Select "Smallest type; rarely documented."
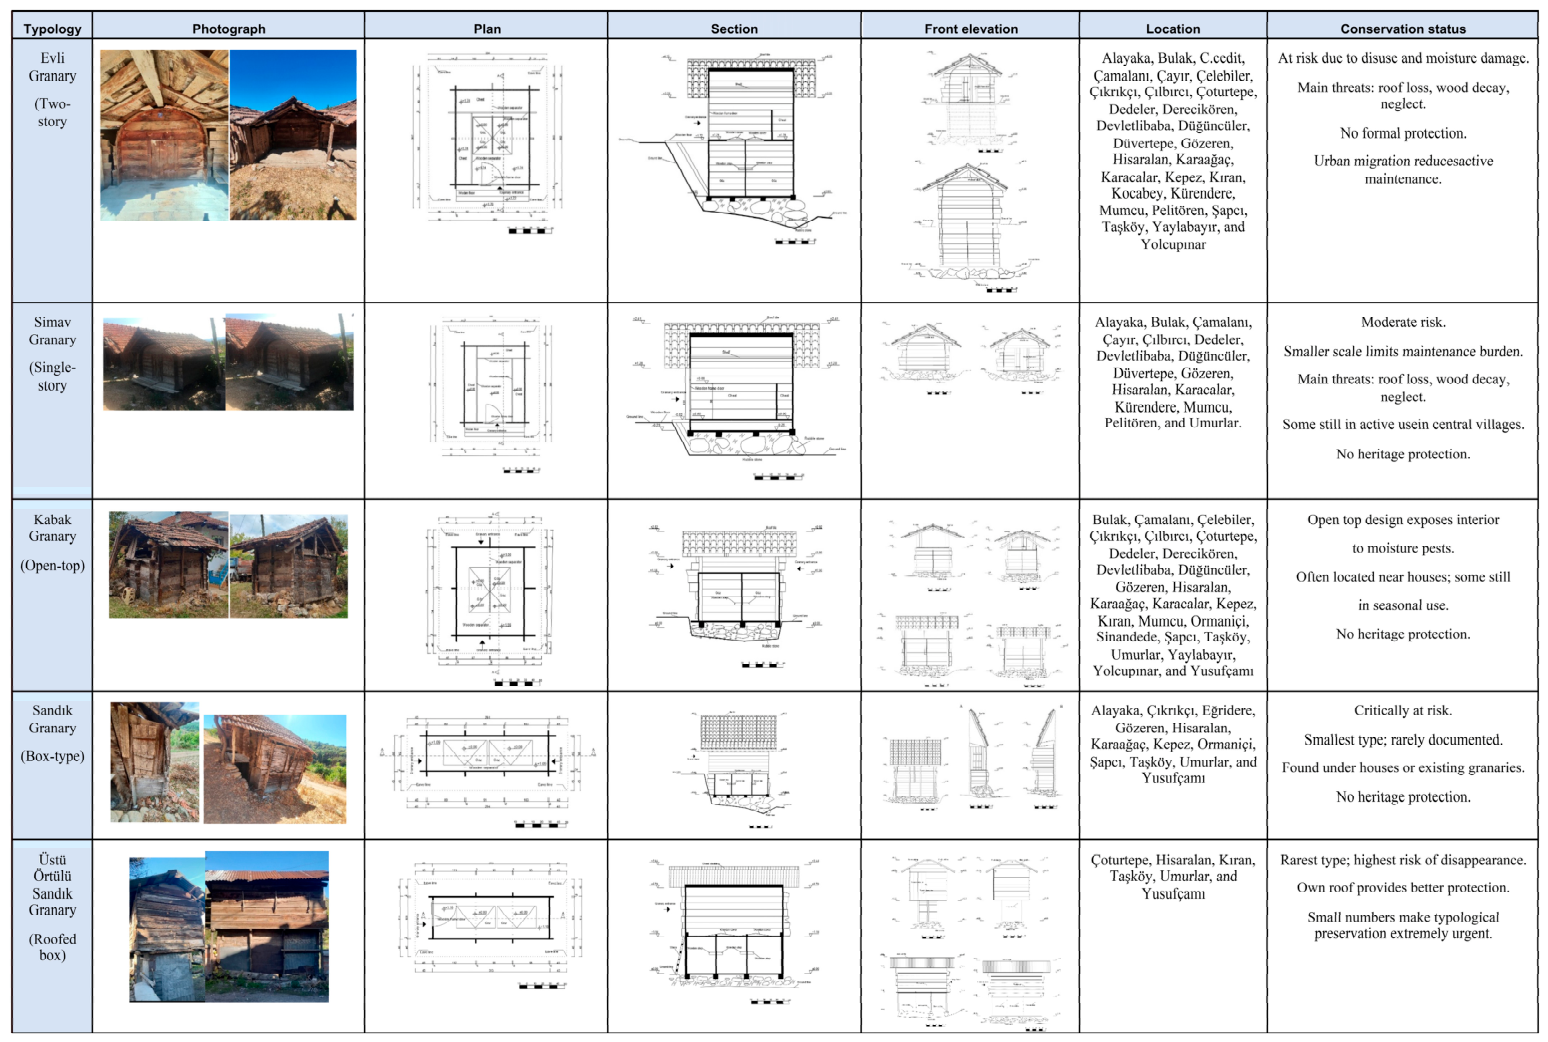 coord(1403,740)
